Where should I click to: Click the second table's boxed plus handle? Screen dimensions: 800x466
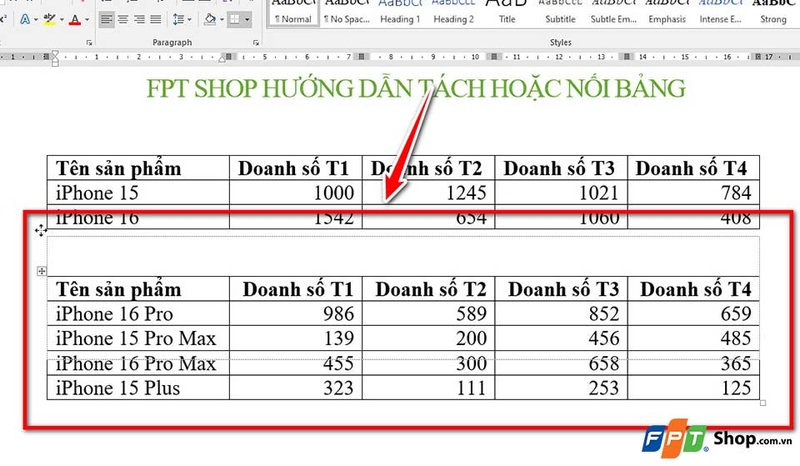42,271
